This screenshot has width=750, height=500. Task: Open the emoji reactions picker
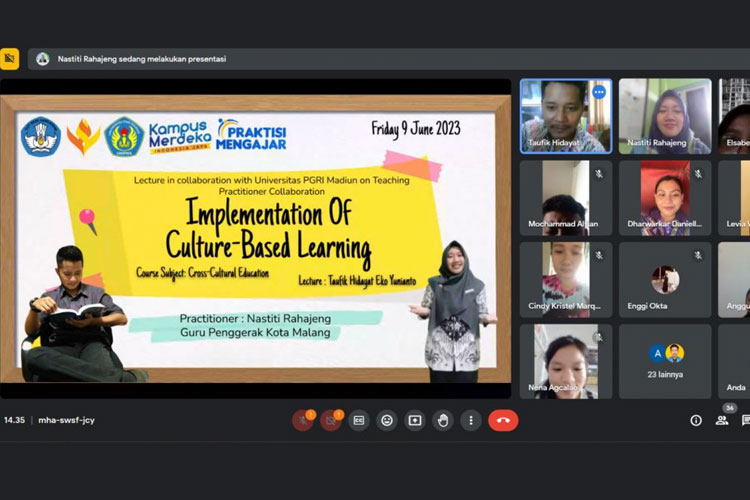tap(387, 421)
